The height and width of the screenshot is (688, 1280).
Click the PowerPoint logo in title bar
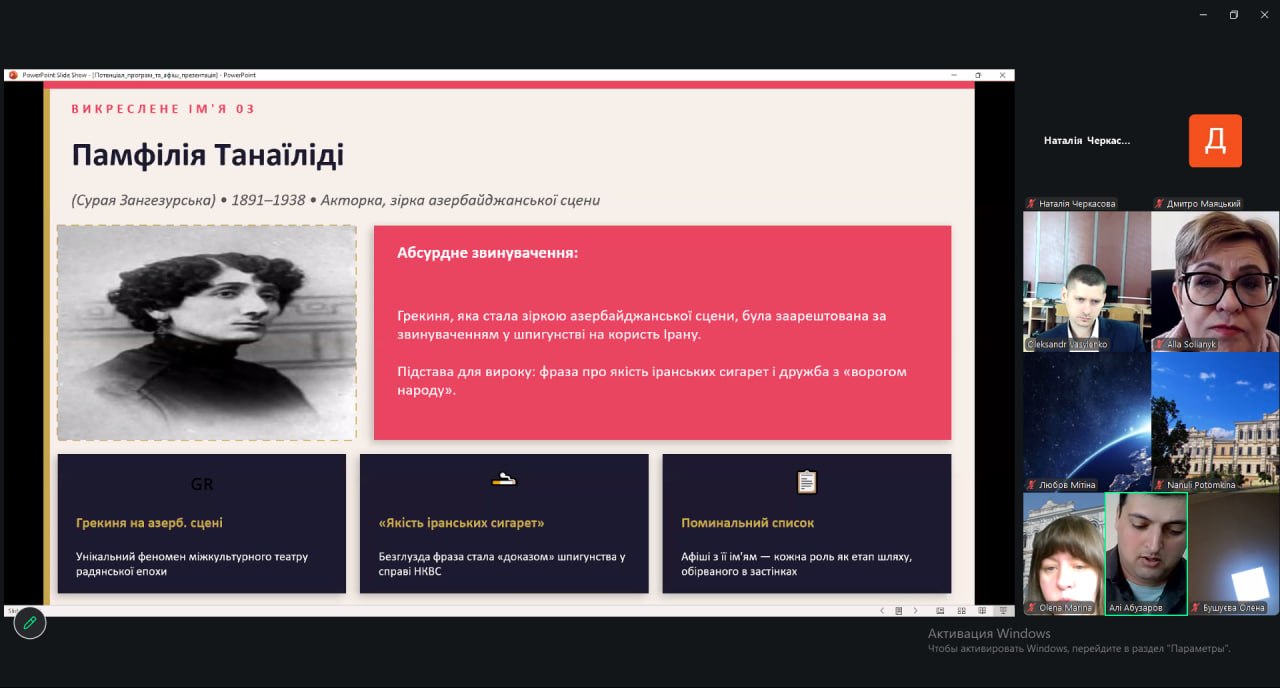pyautogui.click(x=13, y=75)
